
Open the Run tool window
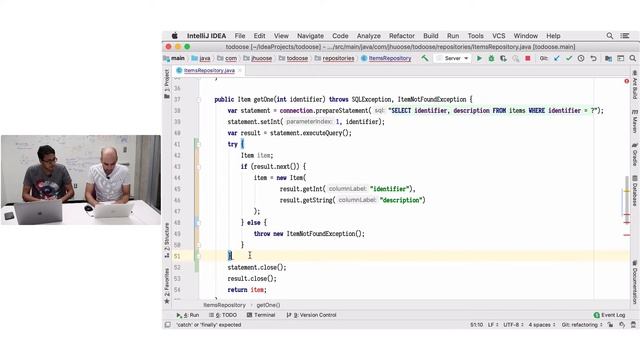187,315
